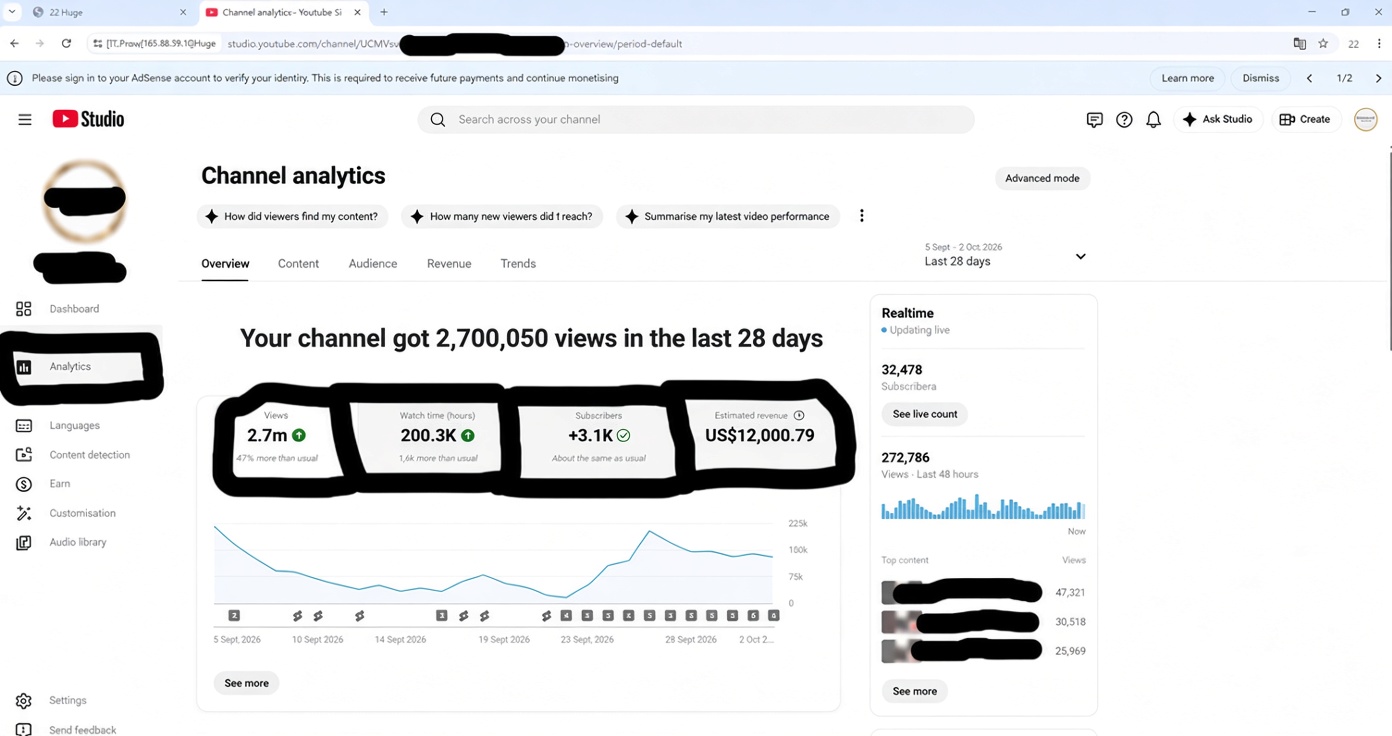Open the comments icon in the Studio header
This screenshot has width=1392, height=736.
(x=1094, y=119)
